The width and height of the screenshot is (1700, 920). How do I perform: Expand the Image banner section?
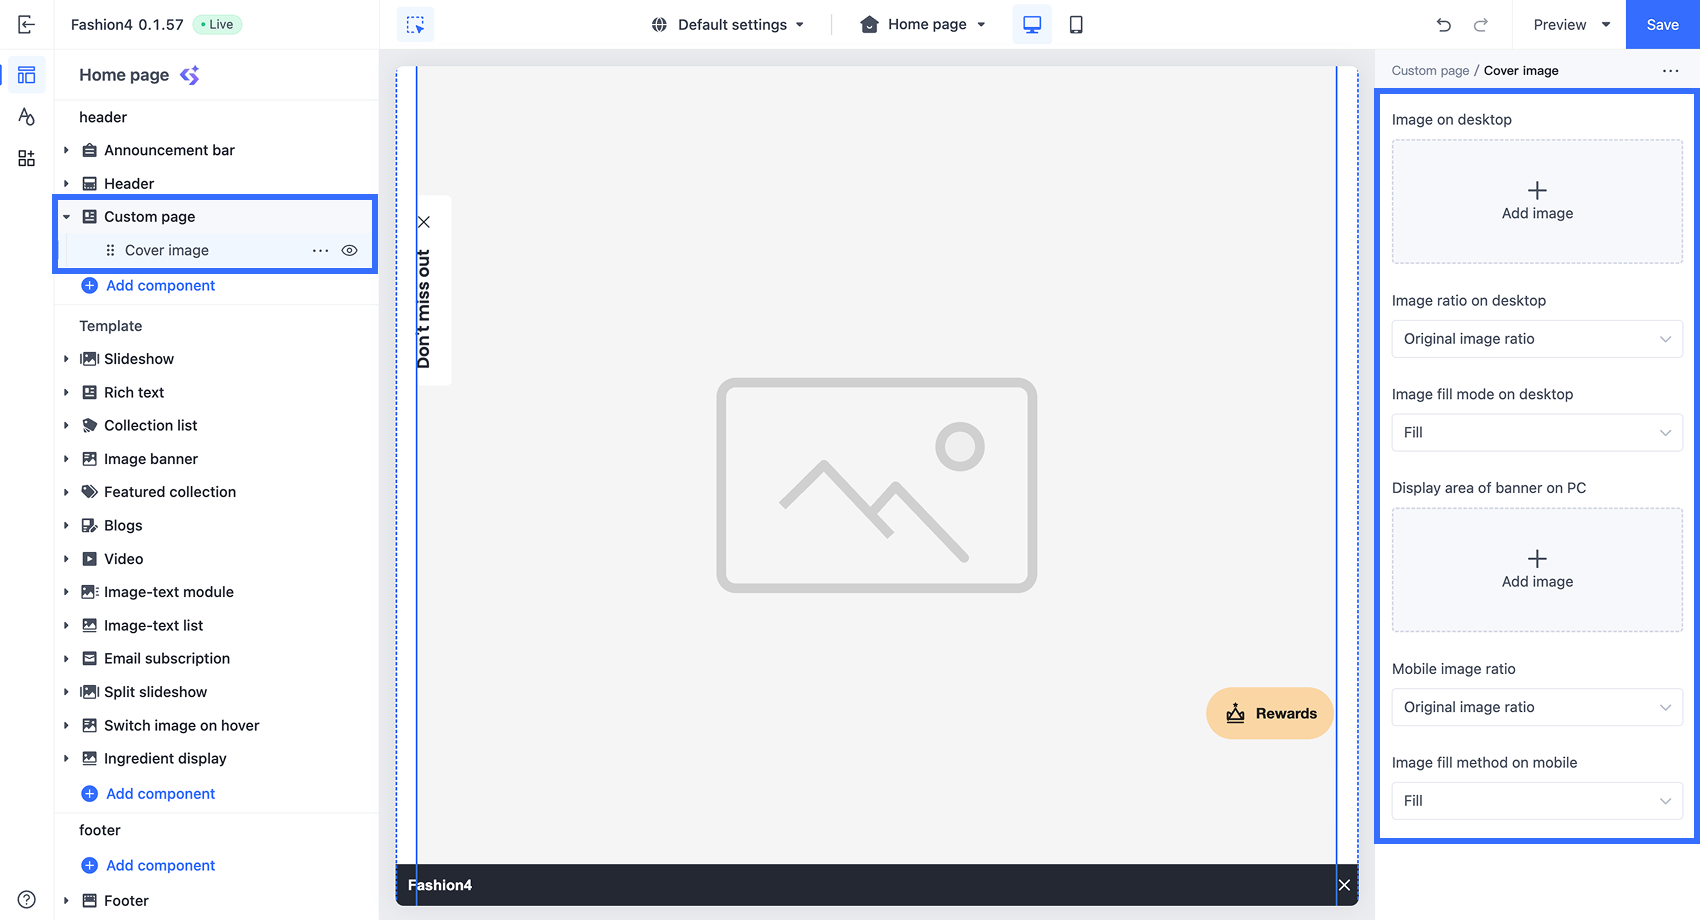pos(67,459)
